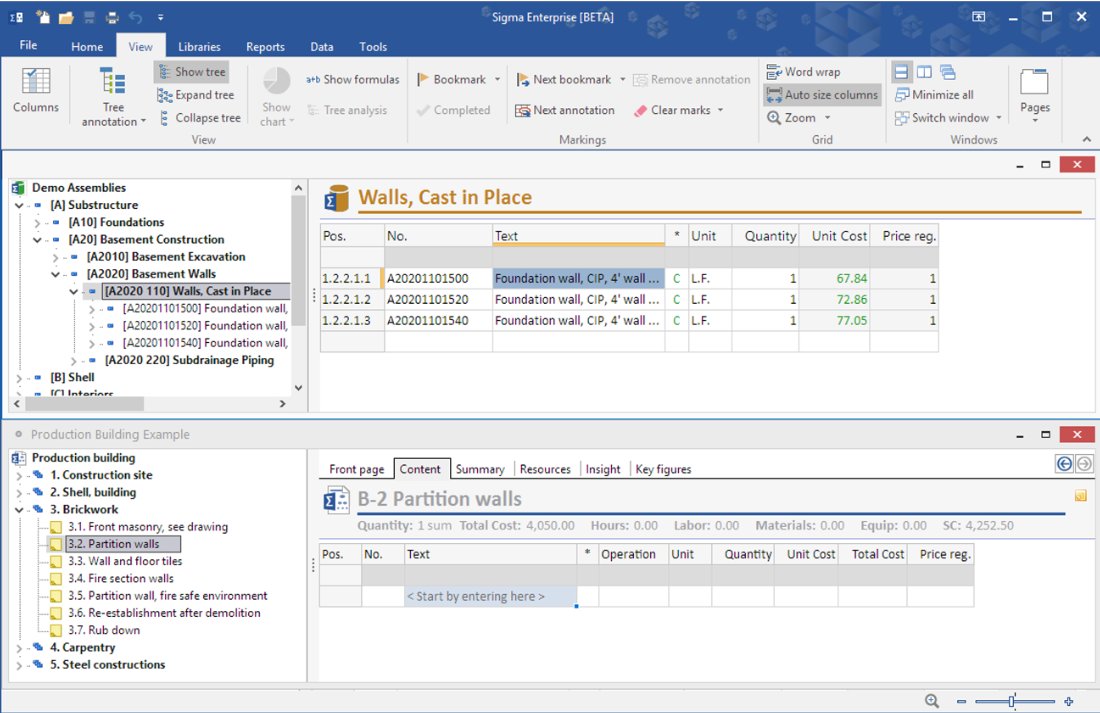This screenshot has height=713, width=1100.
Task: Open Tree annotation tool
Action: click(113, 97)
